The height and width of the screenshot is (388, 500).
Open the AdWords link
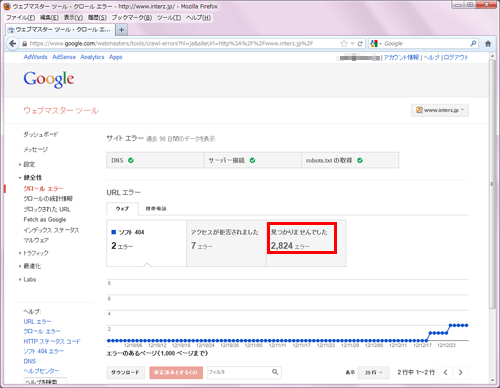pos(35,57)
